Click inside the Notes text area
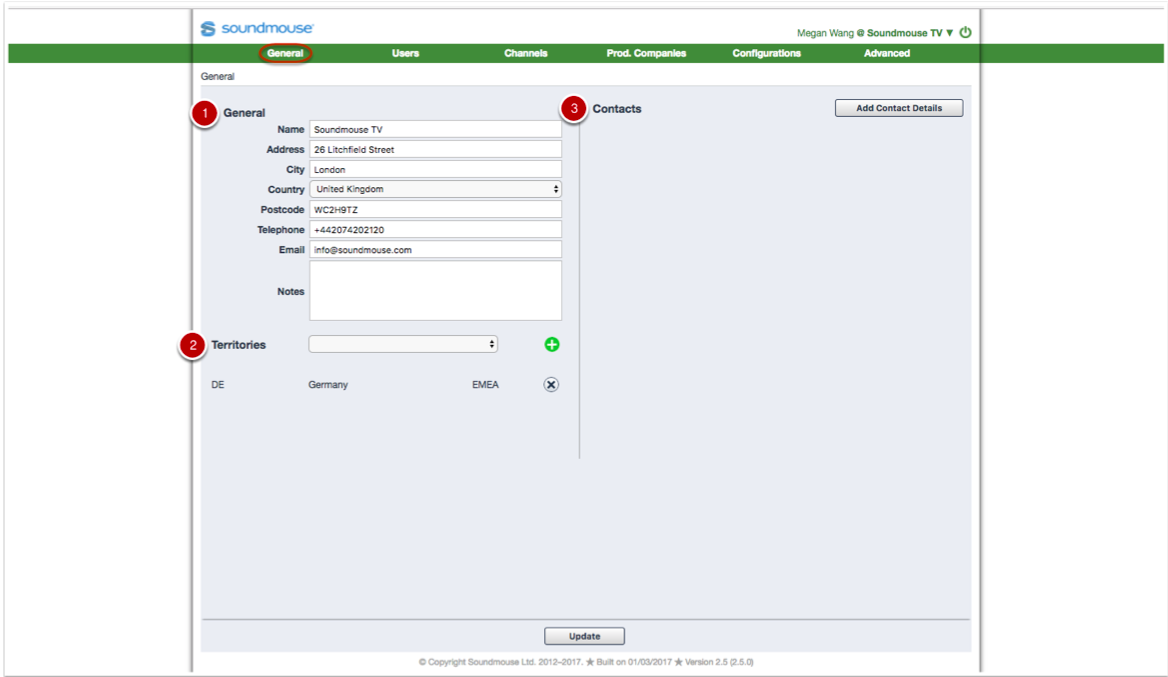This screenshot has height=677, width=1168. pyautogui.click(x=436, y=290)
